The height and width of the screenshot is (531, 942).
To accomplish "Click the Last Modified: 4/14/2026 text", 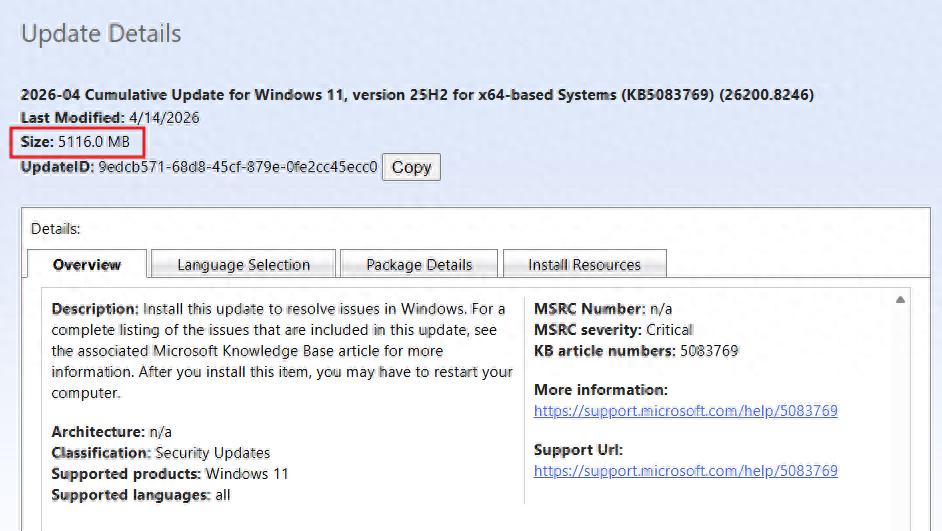I will pyautogui.click(x=110, y=118).
